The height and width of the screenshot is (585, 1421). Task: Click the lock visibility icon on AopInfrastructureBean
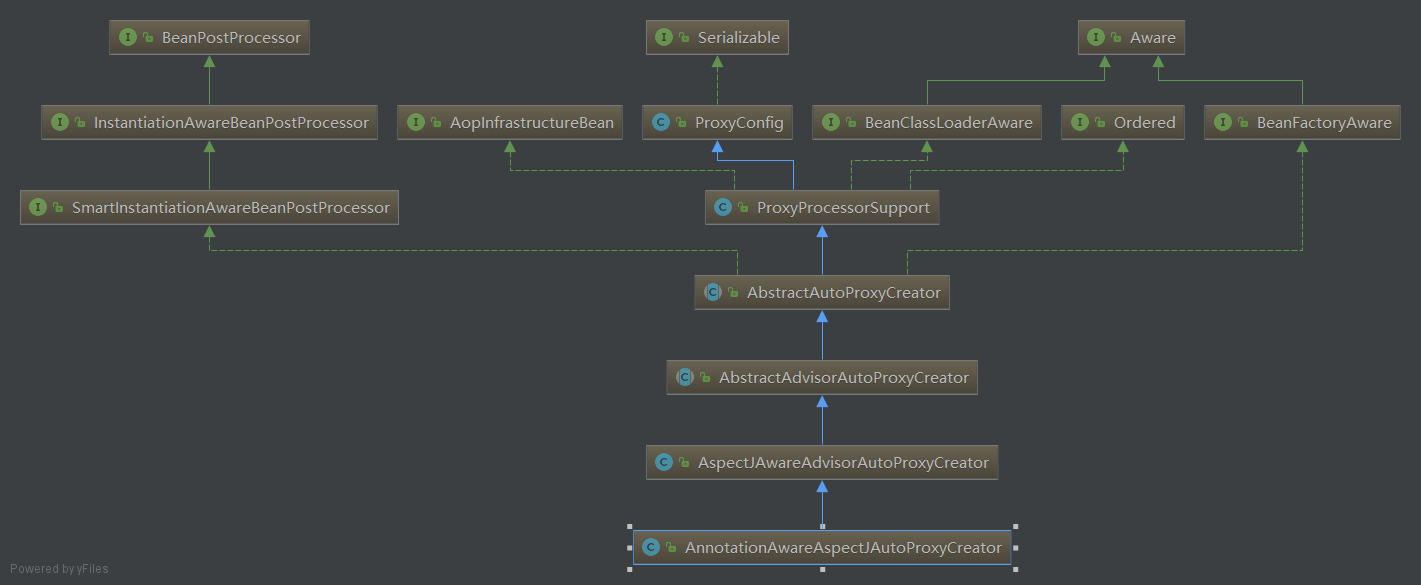pyautogui.click(x=436, y=123)
